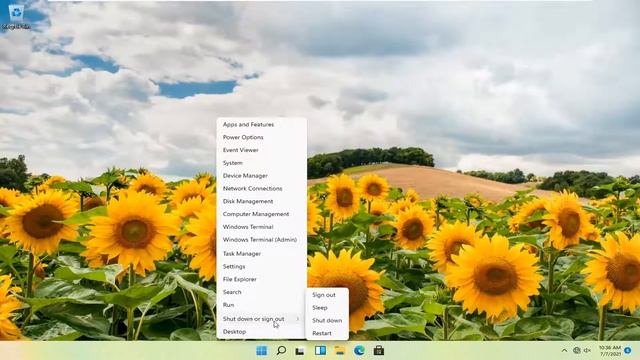The image size is (640, 360).
Task: Open taskbar Search magnifier icon
Action: point(281,351)
